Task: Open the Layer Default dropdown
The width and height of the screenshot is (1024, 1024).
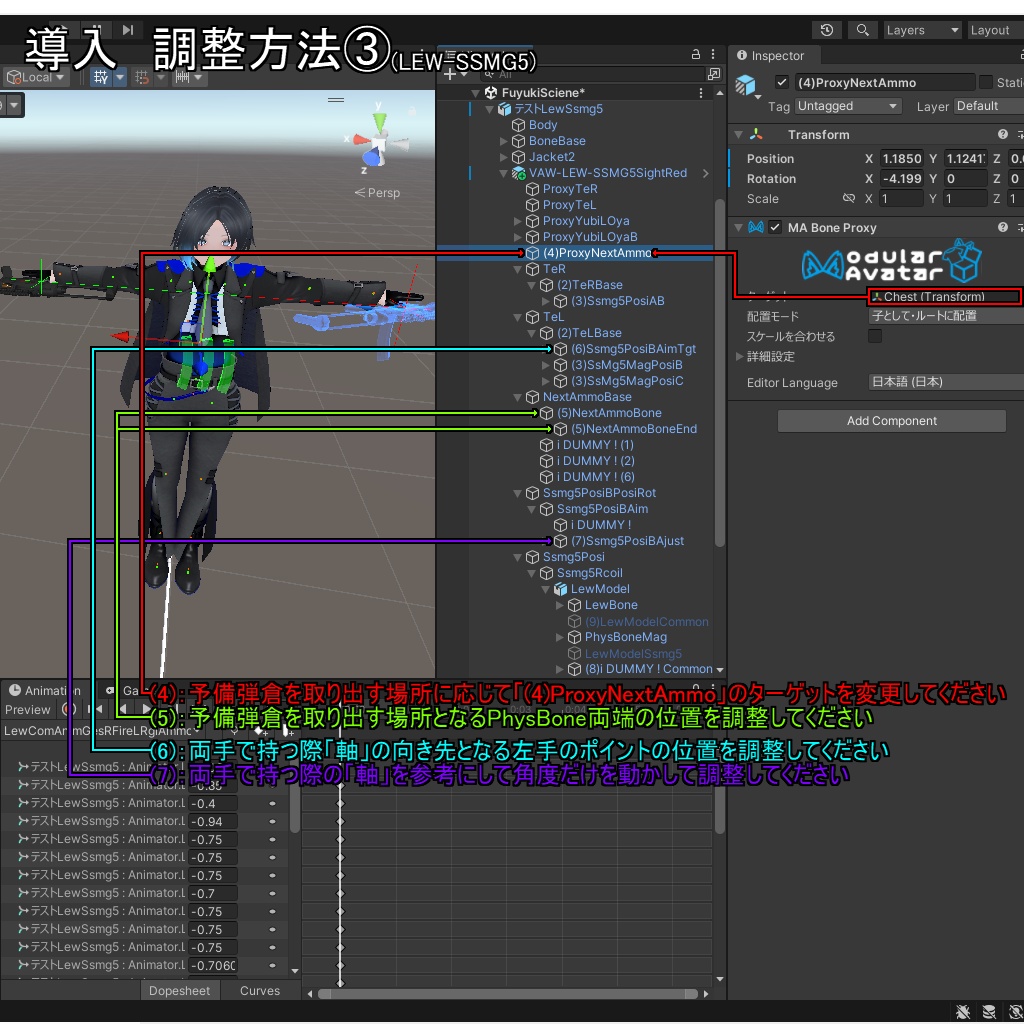Action: tap(989, 106)
